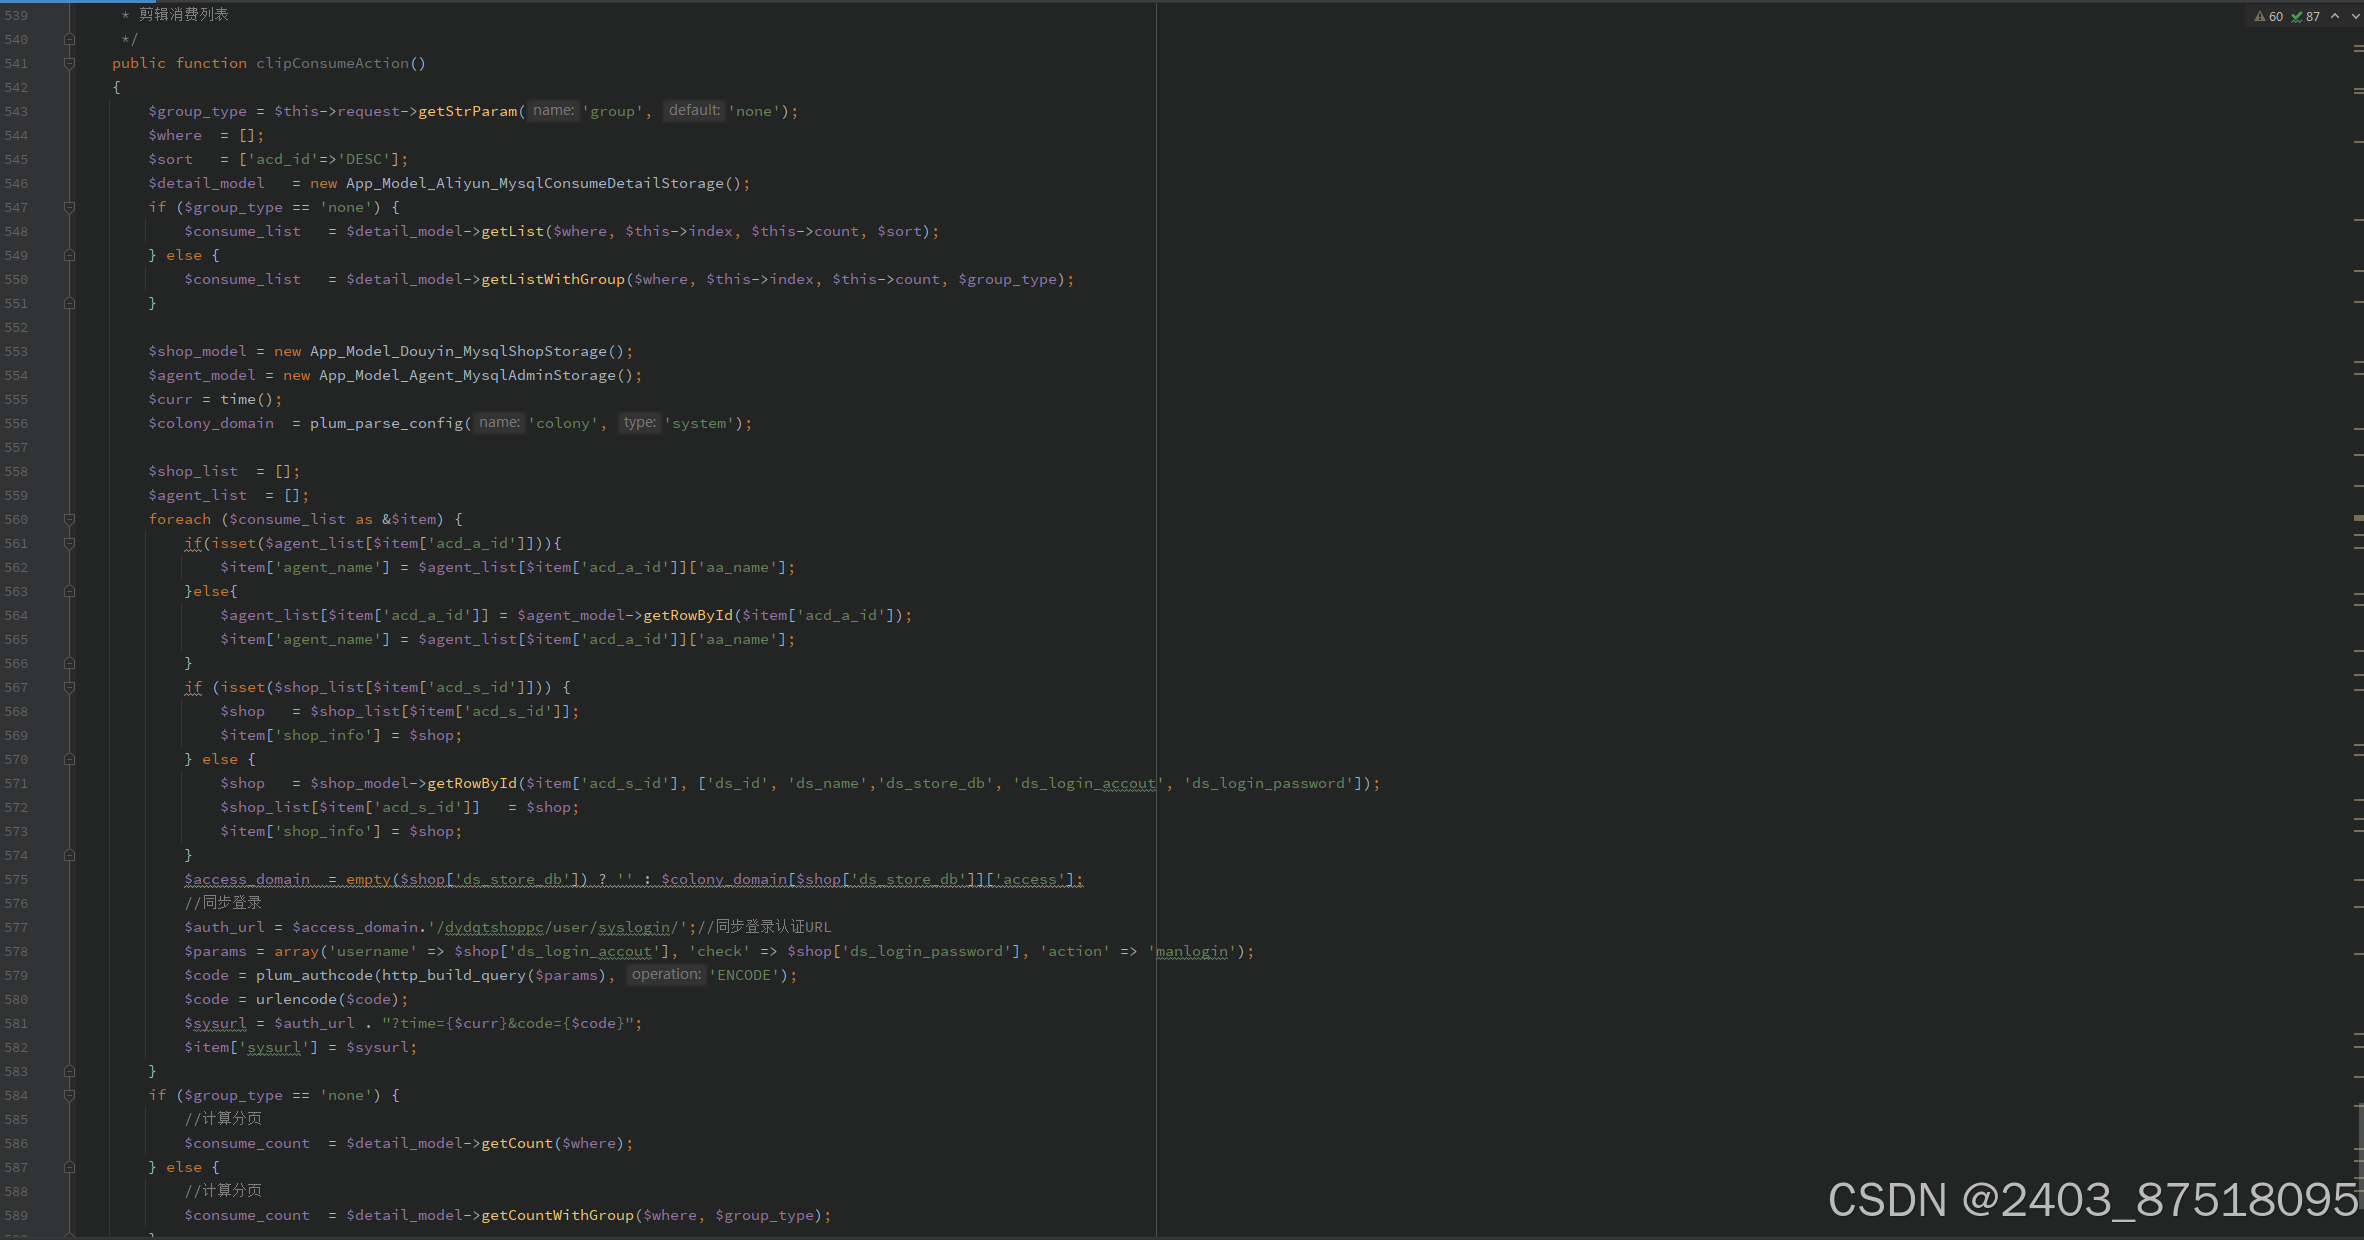Viewport: 2364px width, 1240px height.
Task: Click the error stripe mark beside line 560
Action: (x=2358, y=518)
